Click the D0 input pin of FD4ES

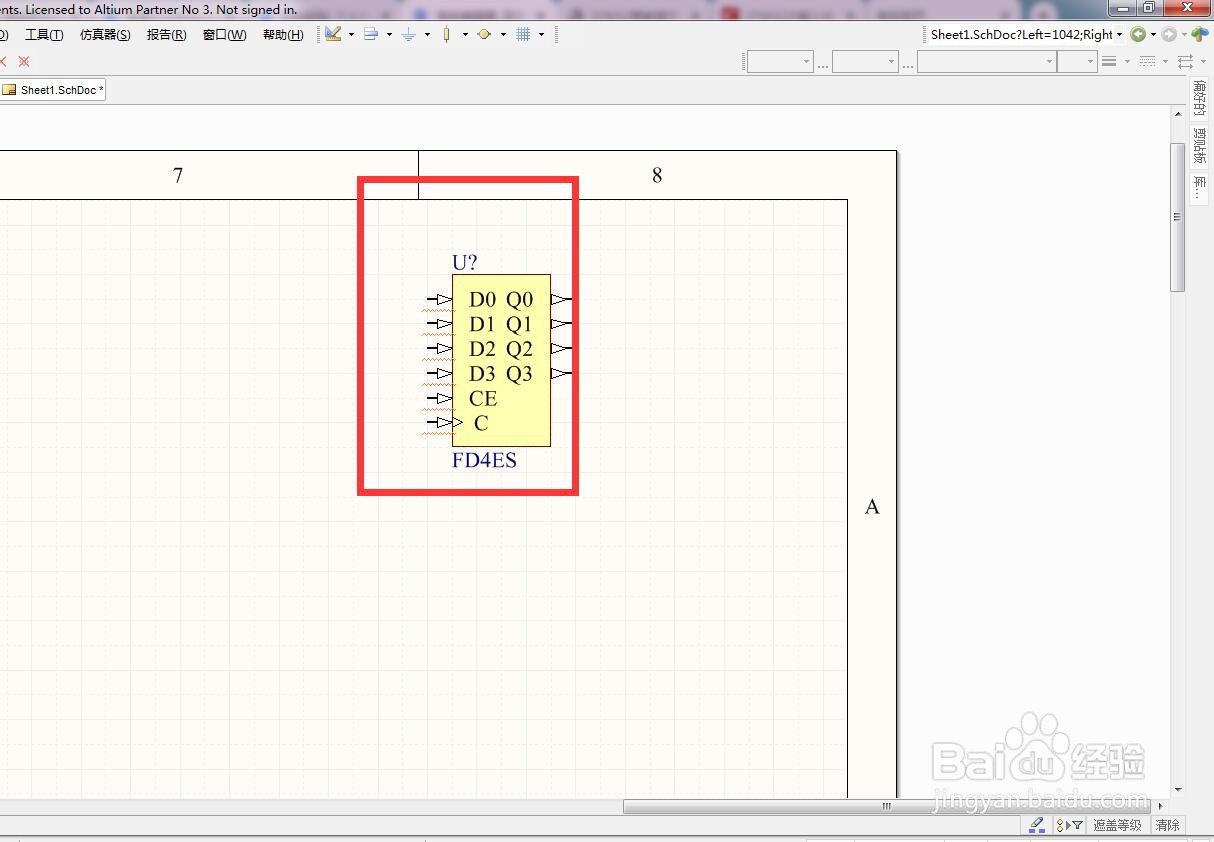tap(439, 299)
